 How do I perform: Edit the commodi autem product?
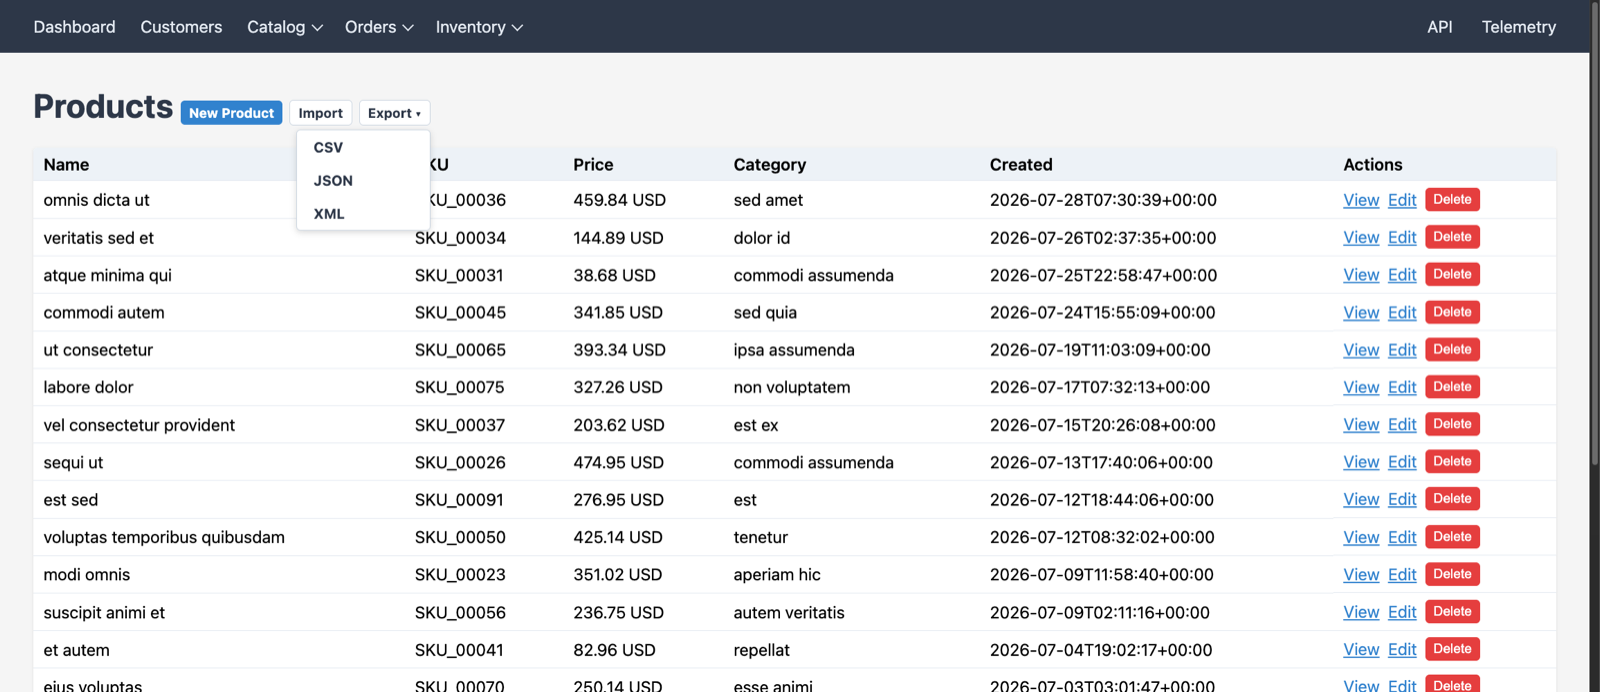pyautogui.click(x=1402, y=312)
